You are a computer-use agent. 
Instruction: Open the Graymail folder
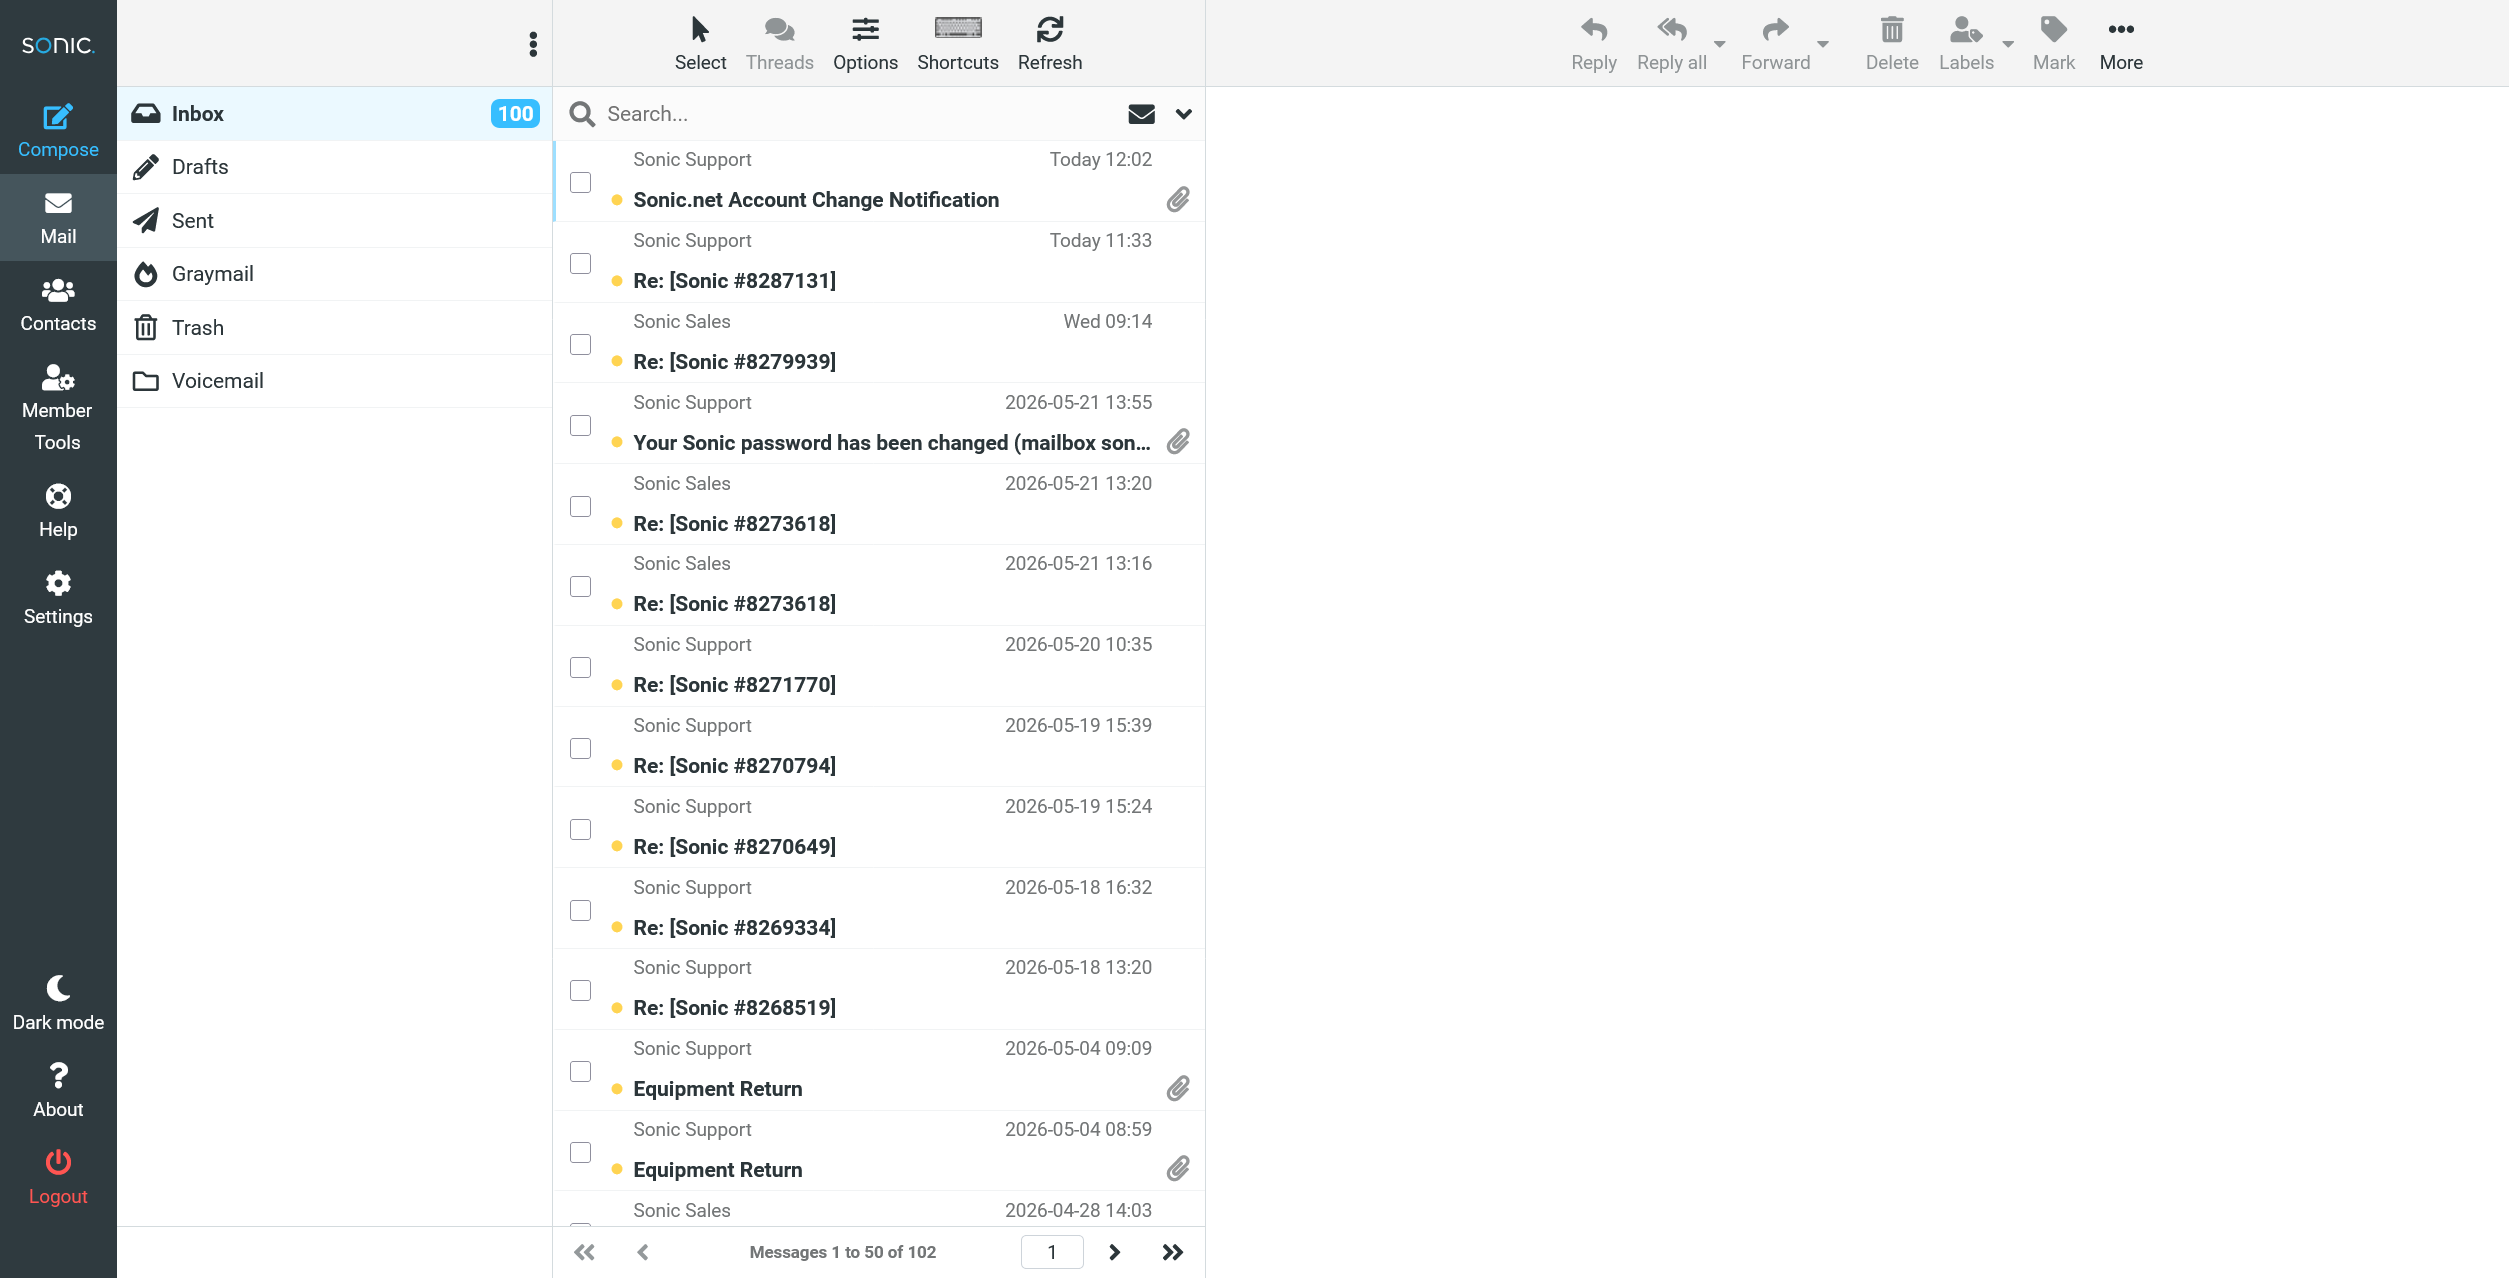[335, 274]
